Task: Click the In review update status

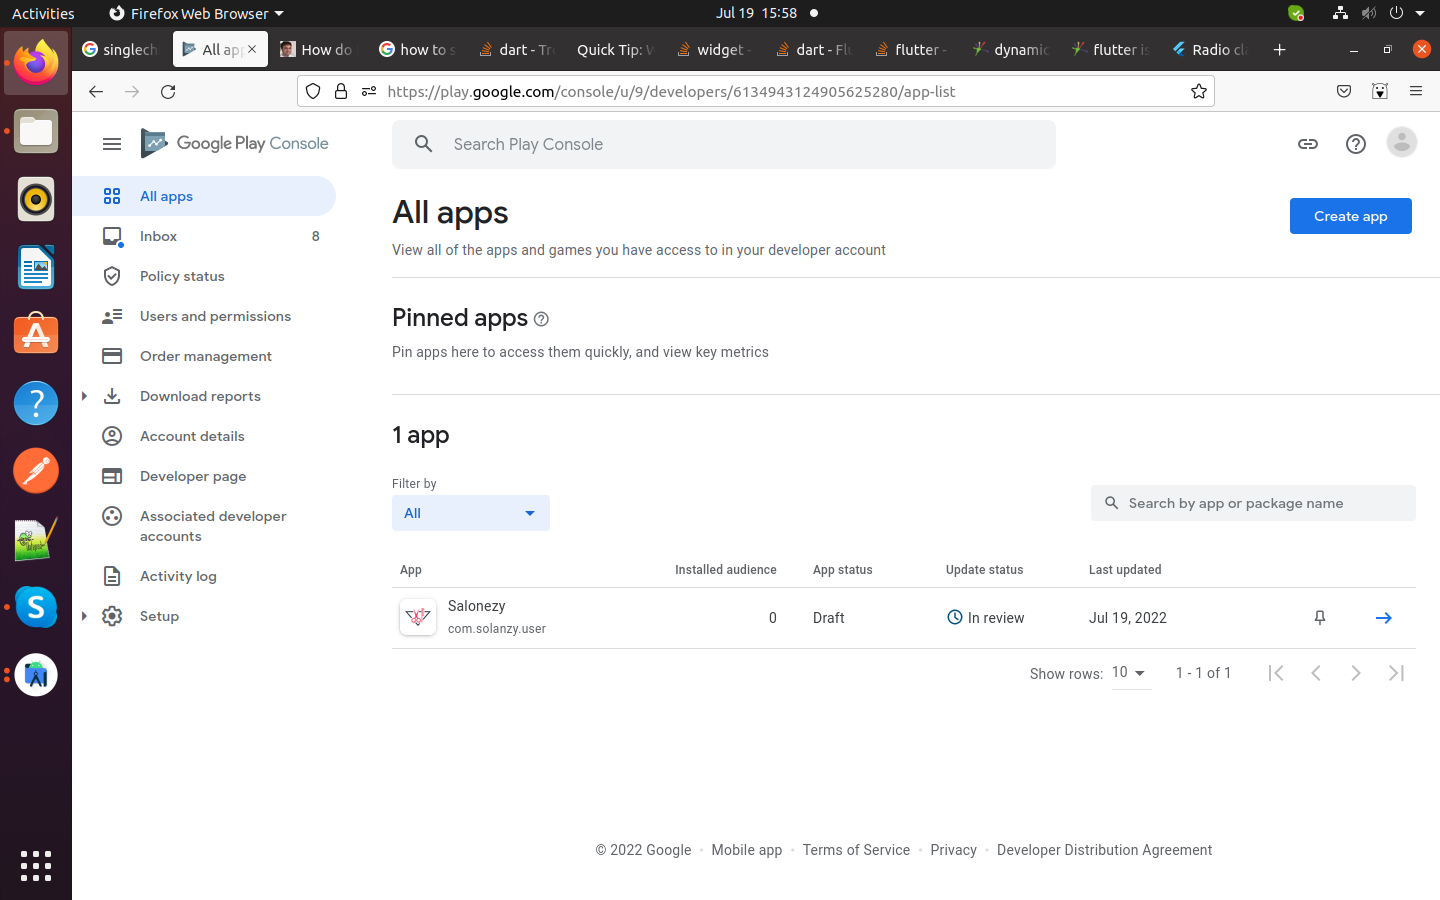Action: [985, 618]
